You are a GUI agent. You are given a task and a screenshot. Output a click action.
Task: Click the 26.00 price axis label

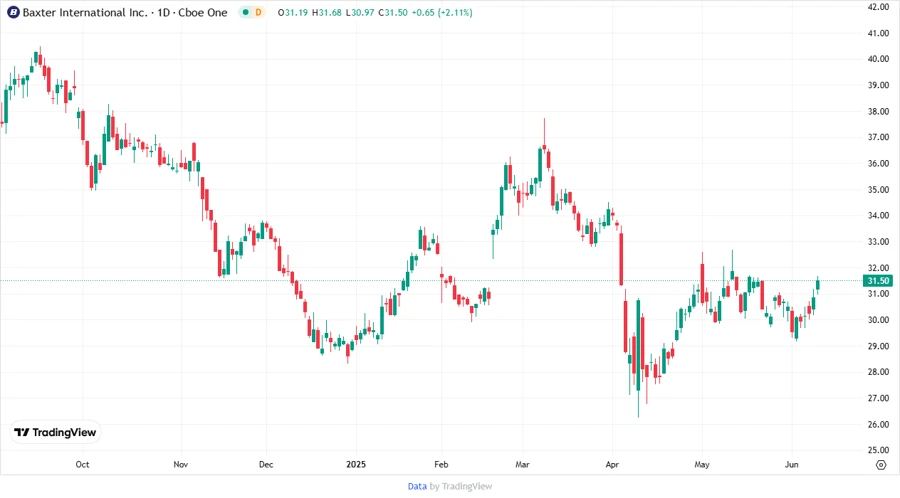pyautogui.click(x=878, y=425)
